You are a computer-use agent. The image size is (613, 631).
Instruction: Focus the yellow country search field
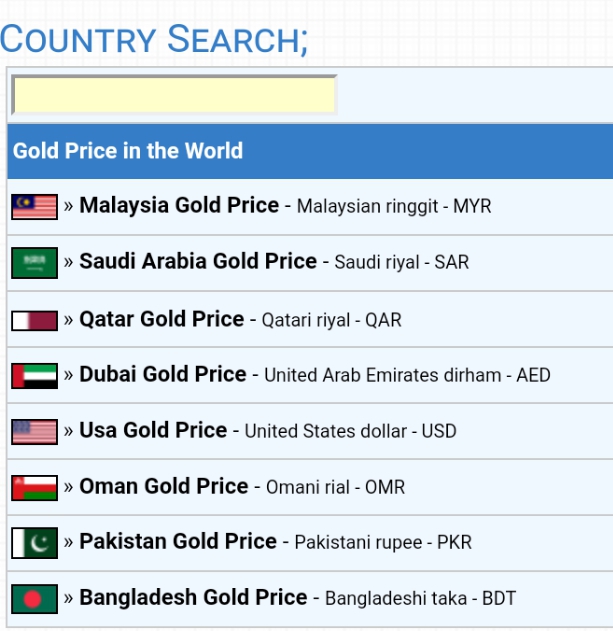coord(174,95)
